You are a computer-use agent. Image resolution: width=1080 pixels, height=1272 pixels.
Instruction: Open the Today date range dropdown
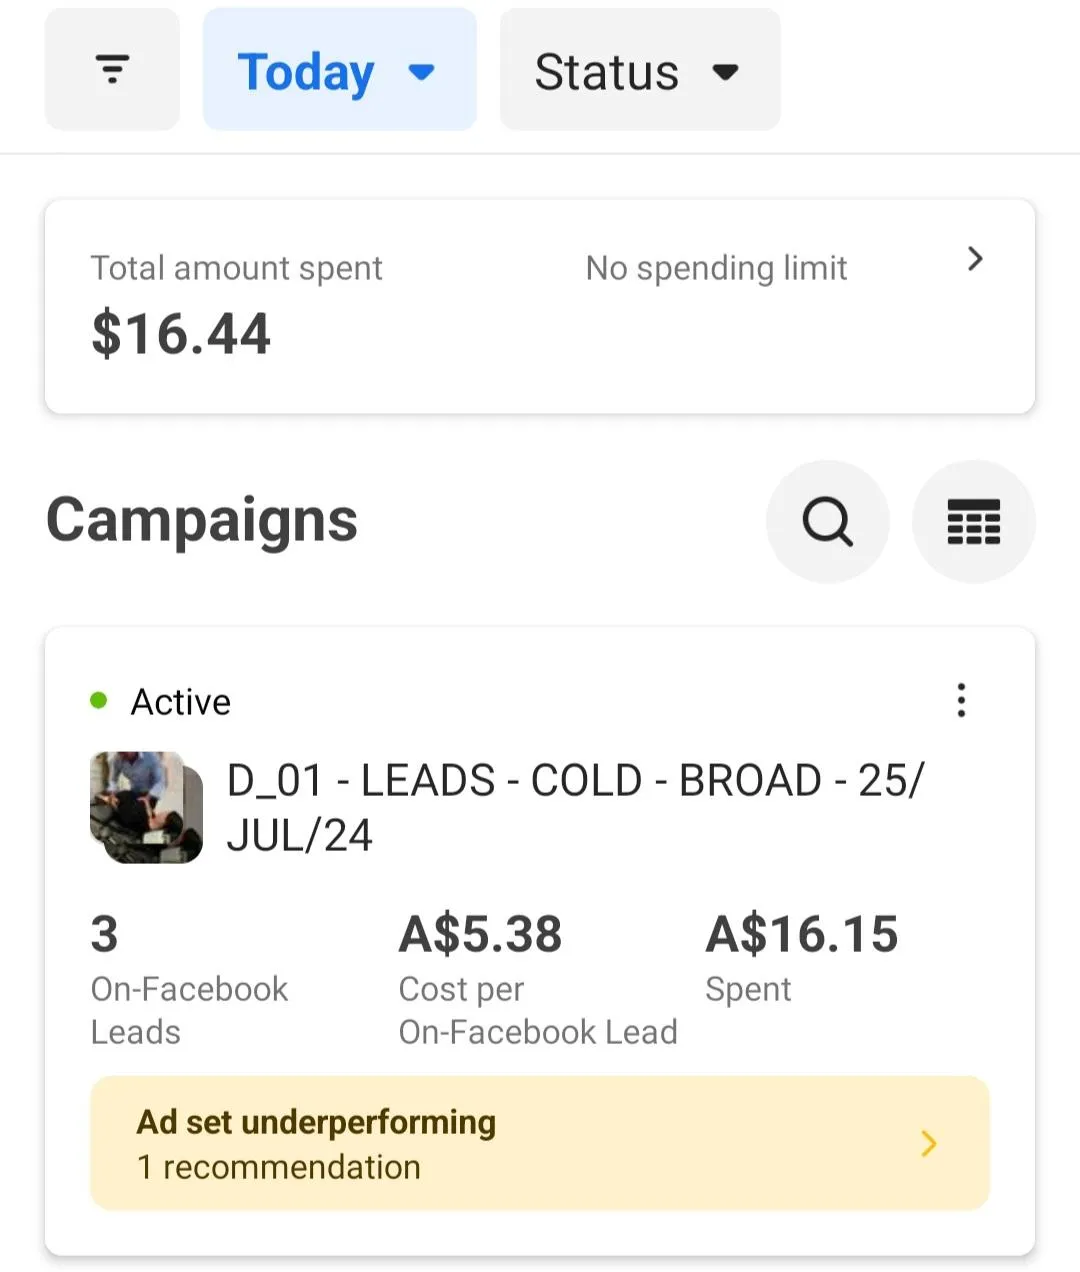tap(306, 71)
